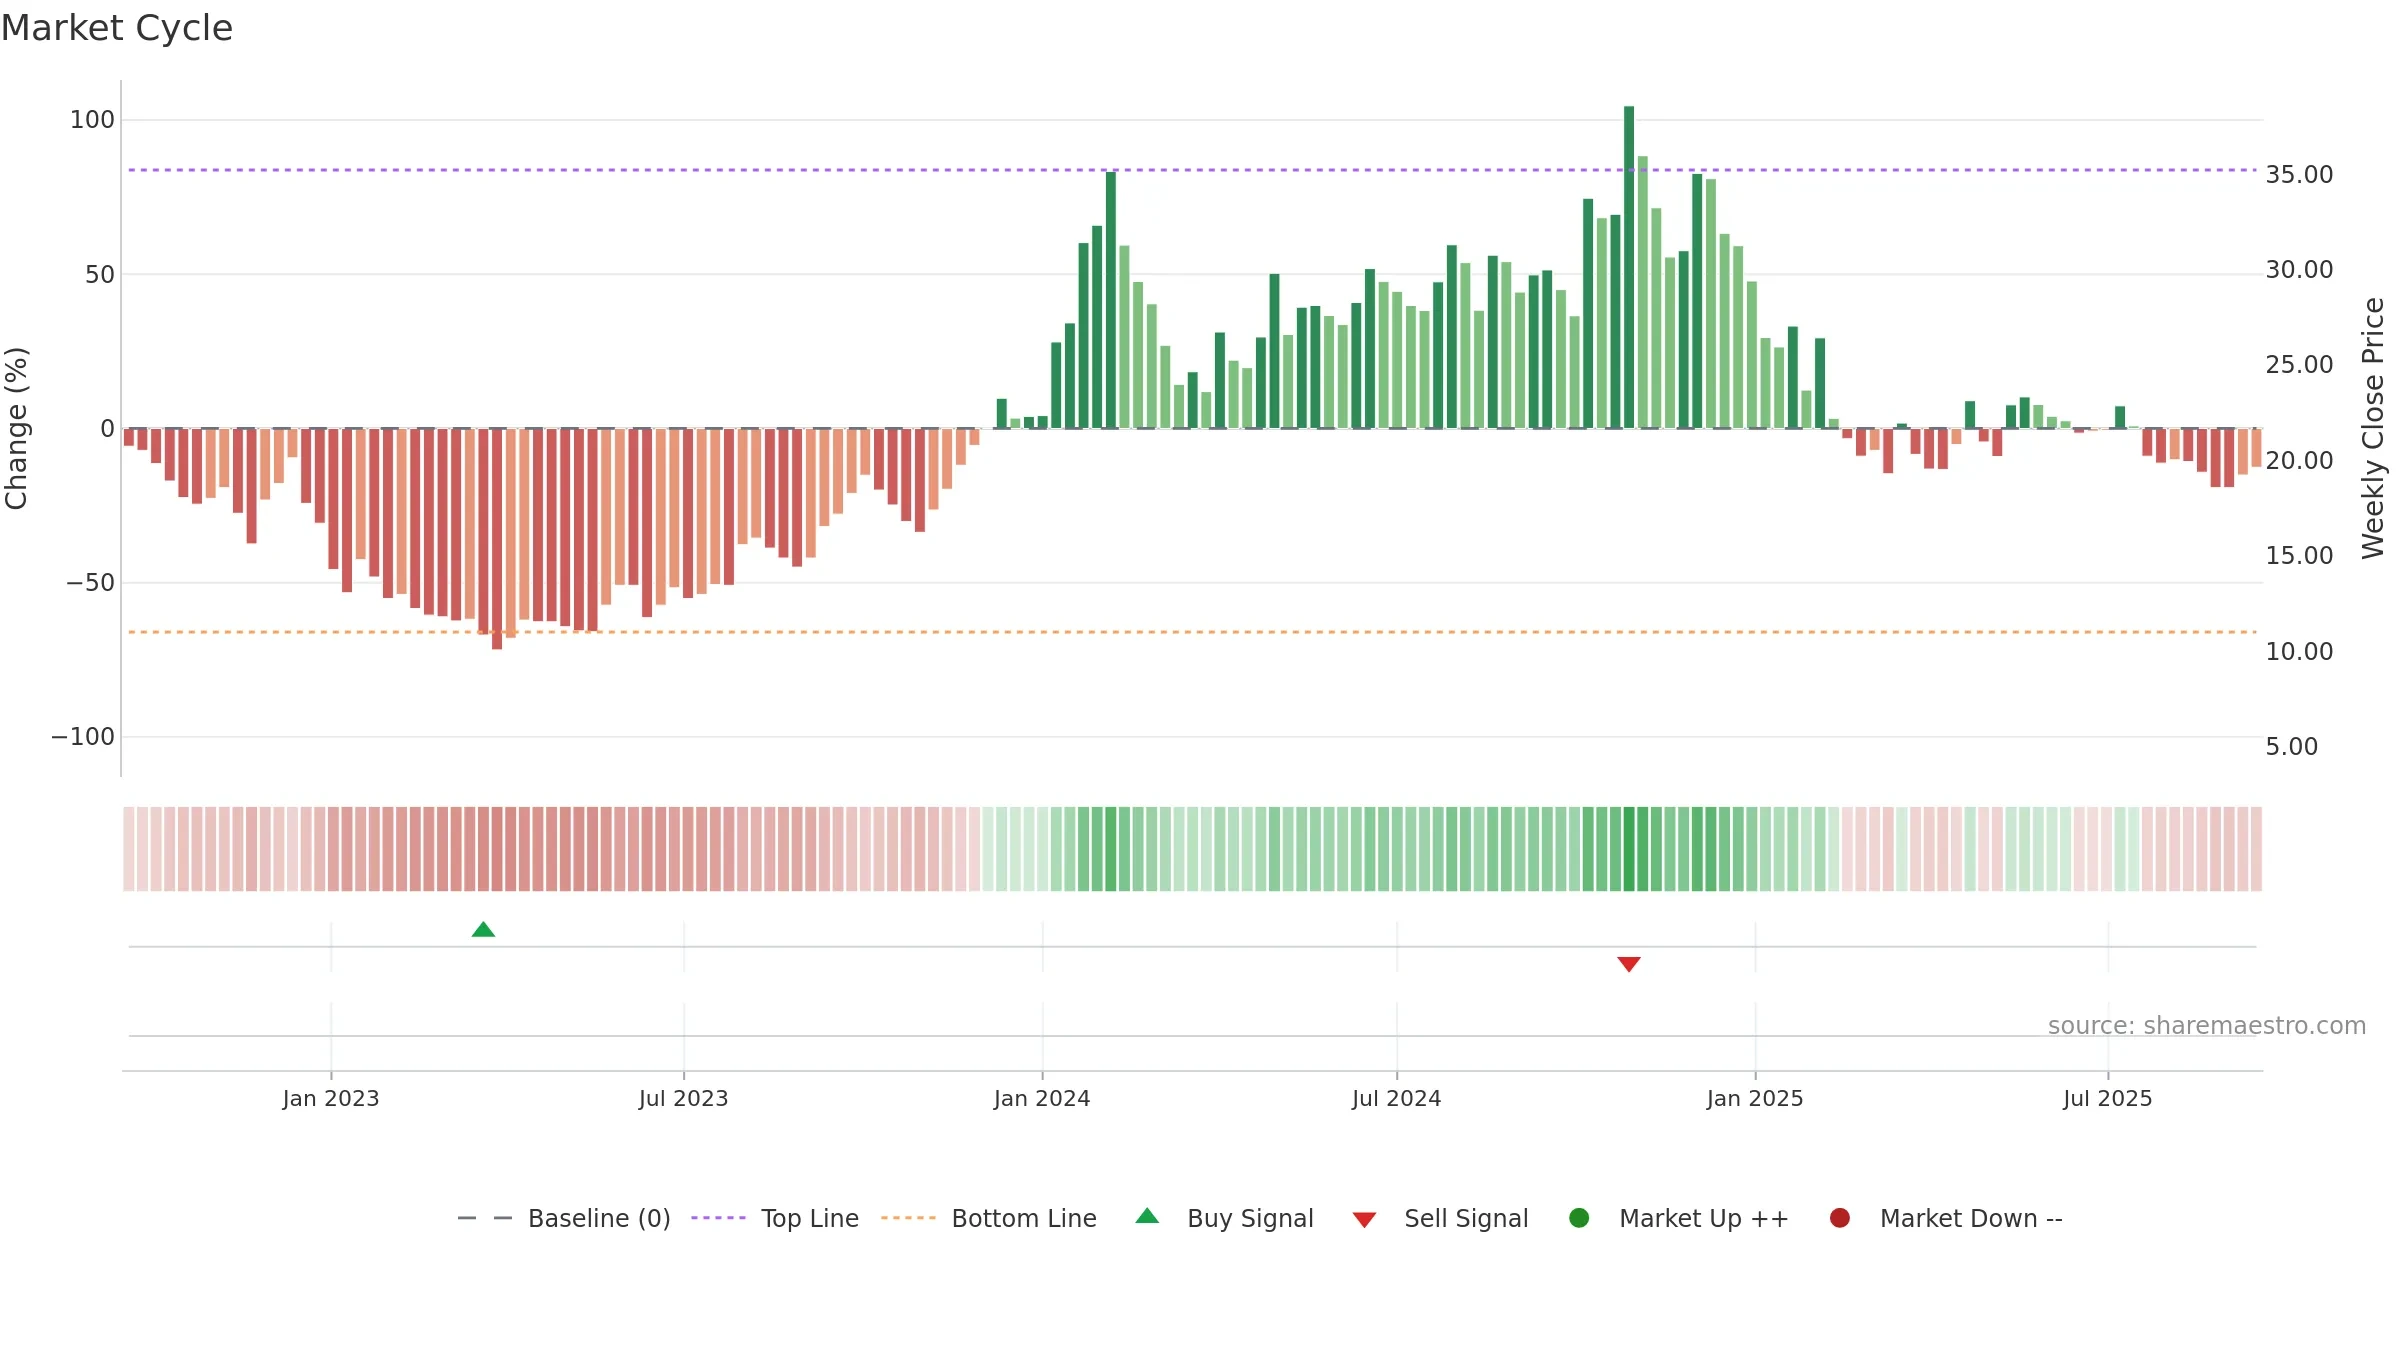The width and height of the screenshot is (2400, 1350).
Task: Click the dark red circle icon in the legend
Action: point(1839,1218)
